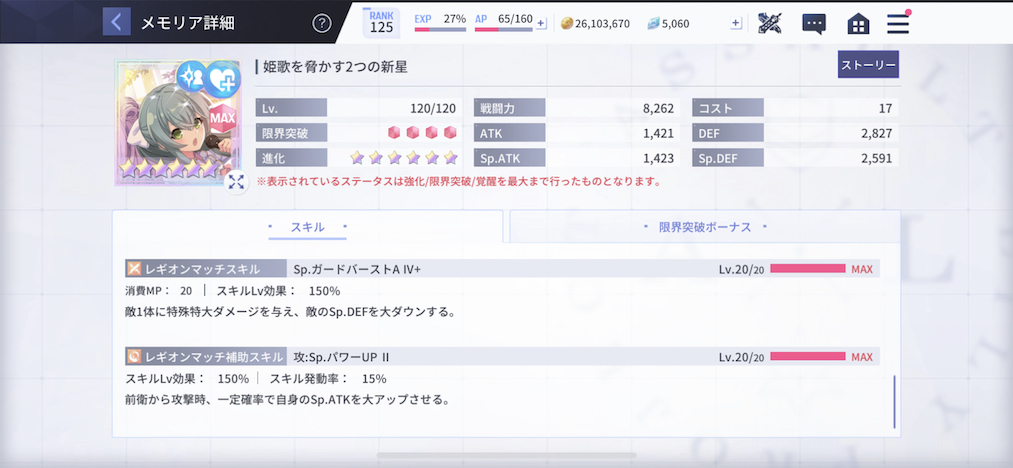Add gems with the plus button
This screenshot has height=468, width=1013.
[736, 24]
